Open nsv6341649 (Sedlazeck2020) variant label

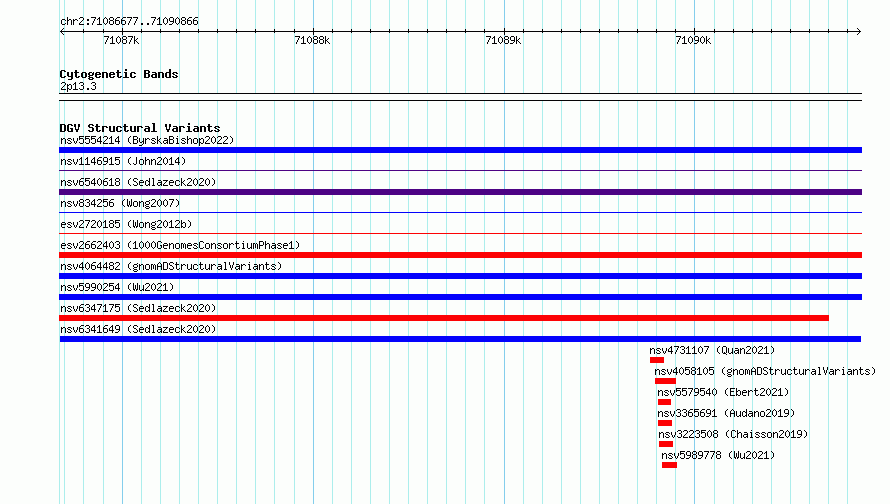pos(138,329)
